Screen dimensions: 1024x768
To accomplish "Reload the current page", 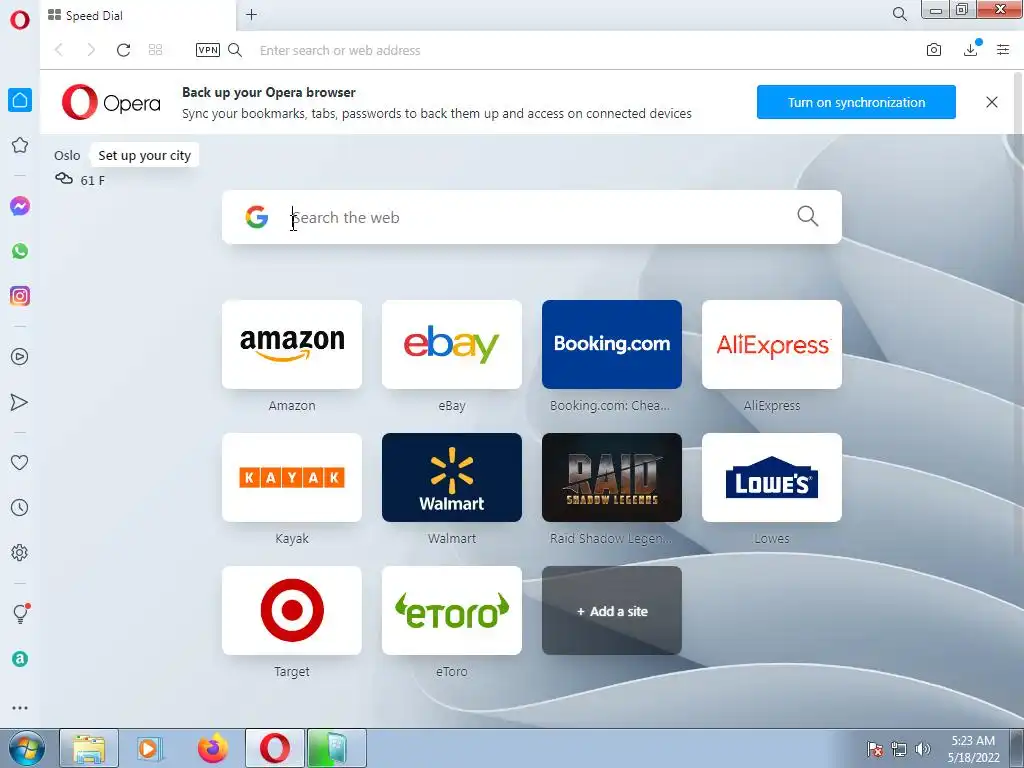I will tap(123, 50).
